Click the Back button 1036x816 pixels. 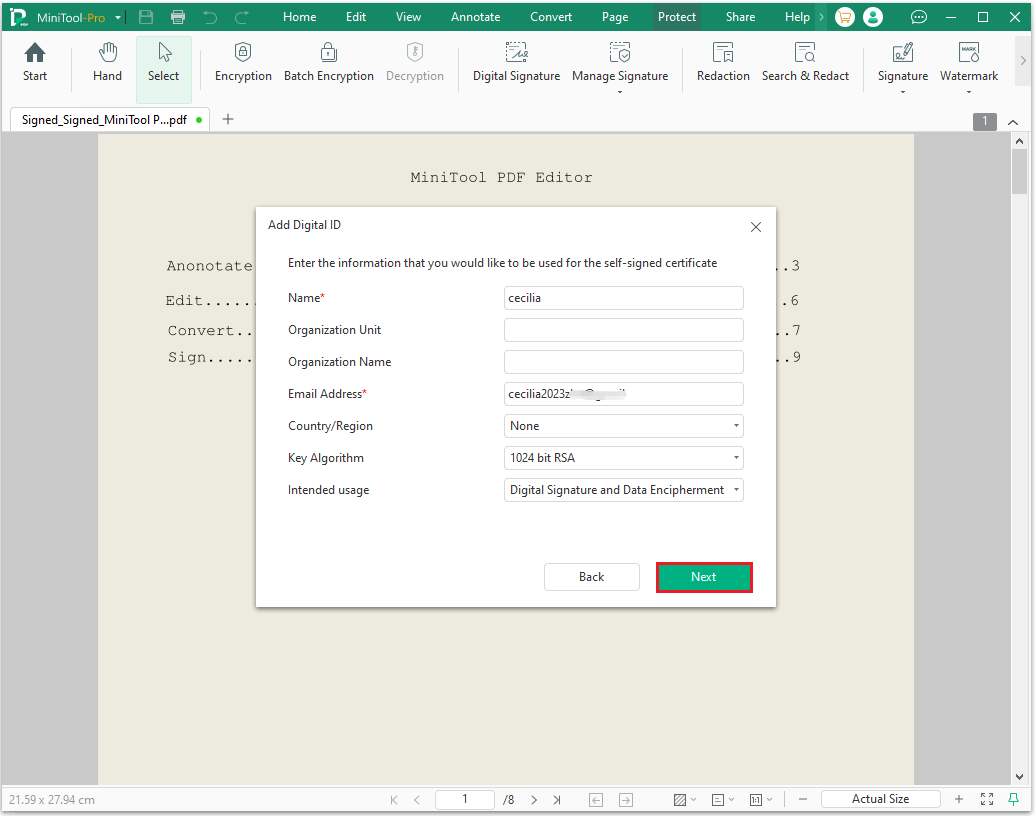pos(591,577)
